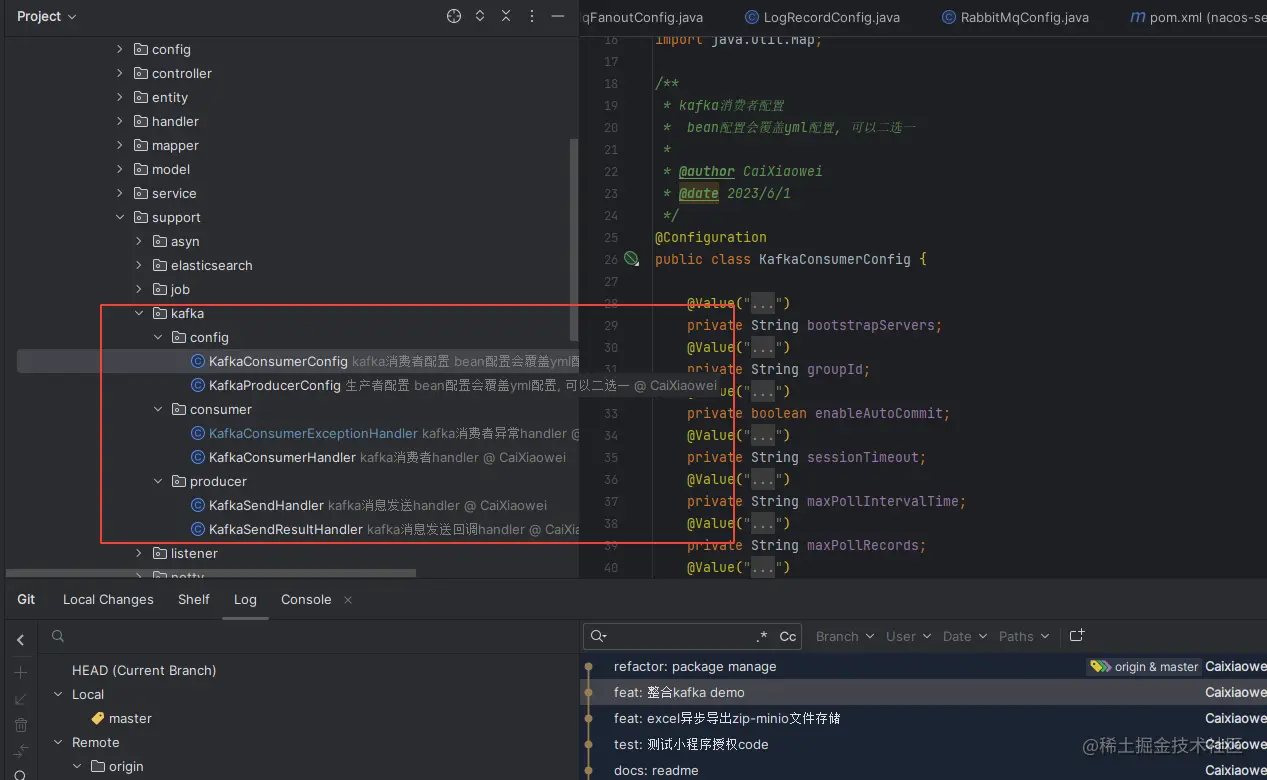The width and height of the screenshot is (1267, 780).
Task: Click the search history magnifier in log filter
Action: pyautogui.click(x=599, y=636)
